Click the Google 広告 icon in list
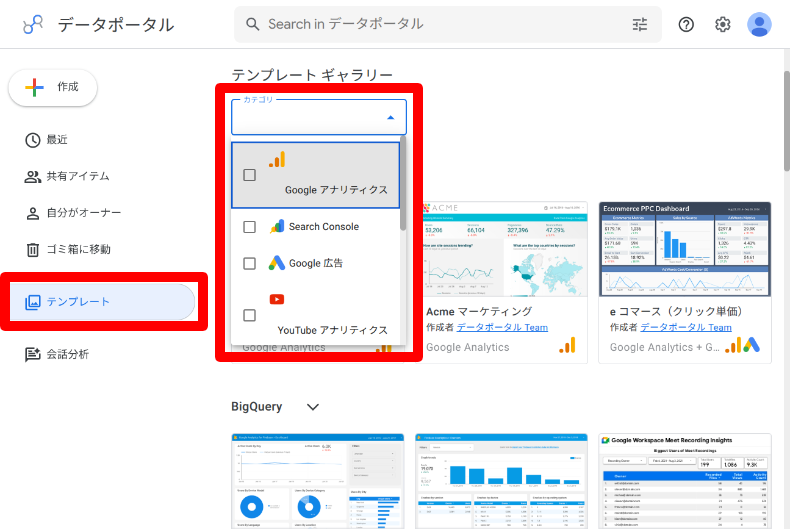790x529 pixels. pyautogui.click(x=277, y=263)
